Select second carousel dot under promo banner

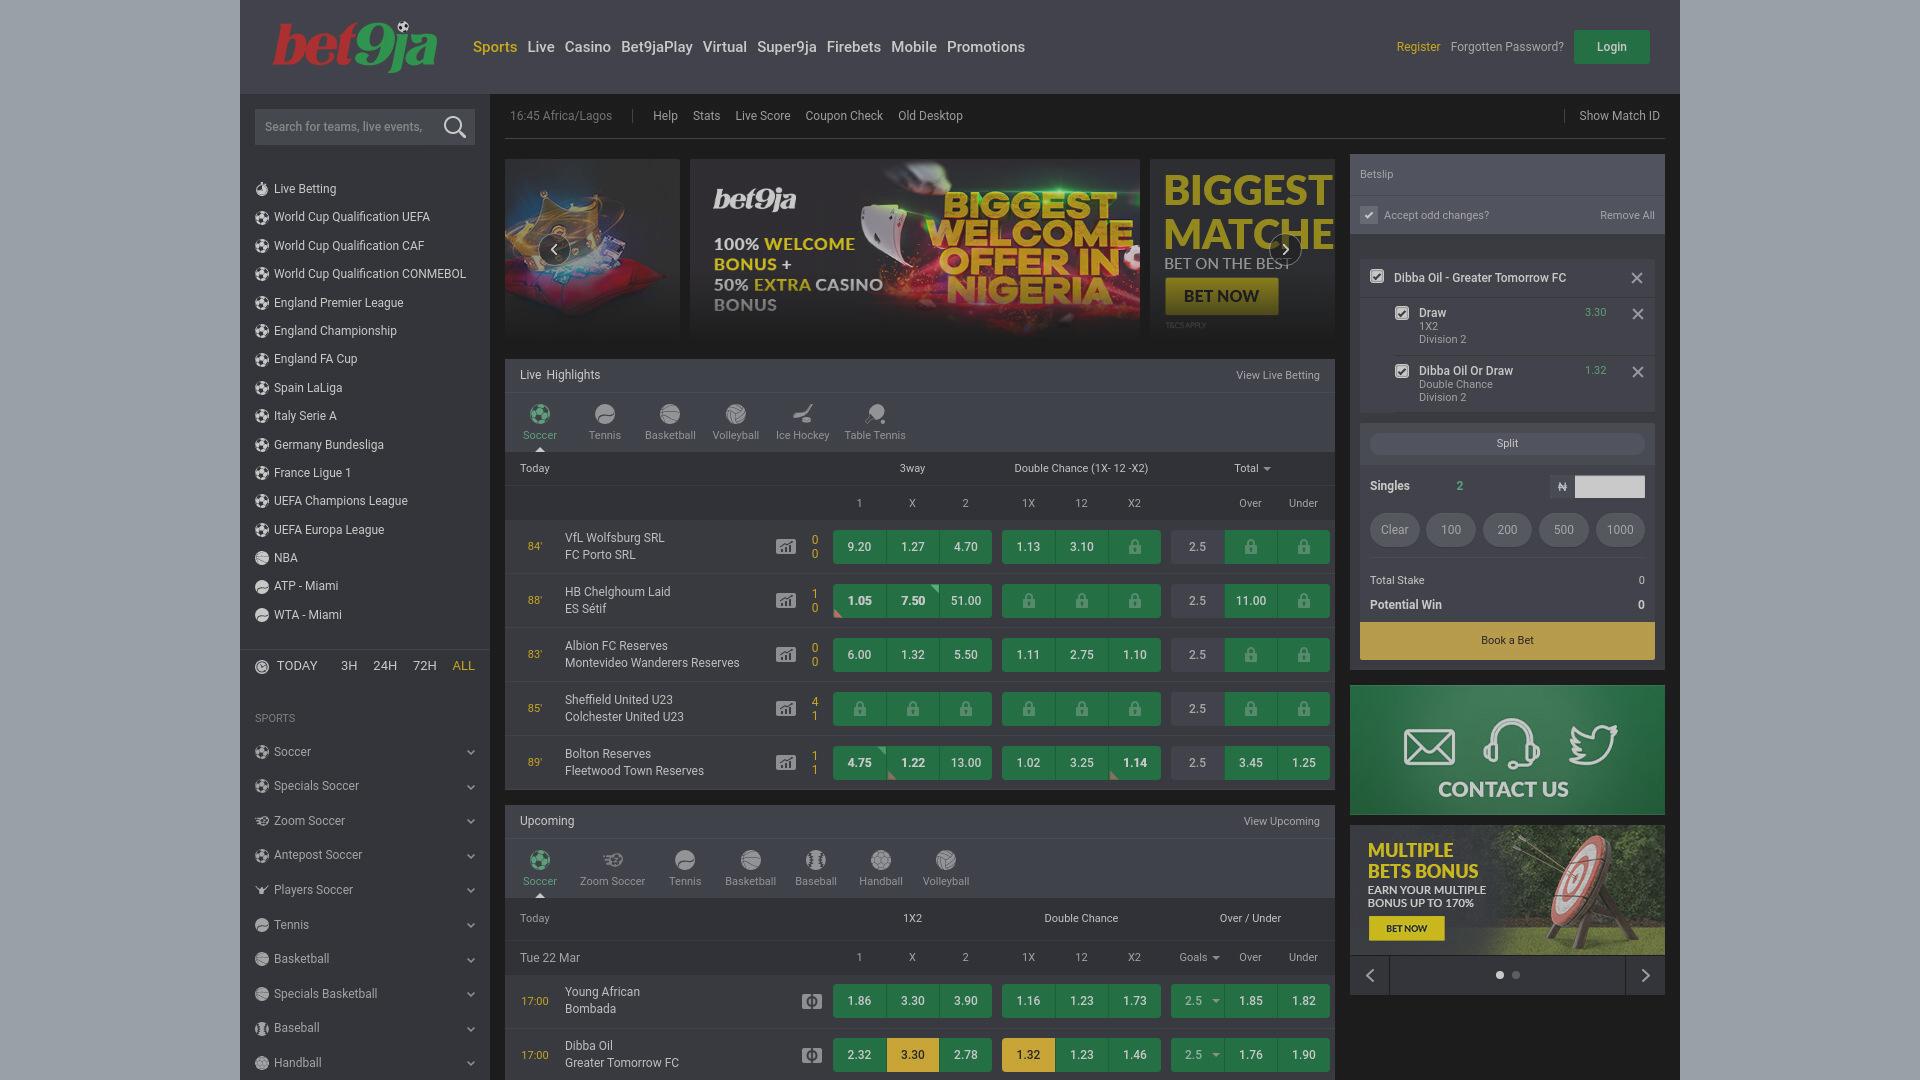click(x=1516, y=975)
